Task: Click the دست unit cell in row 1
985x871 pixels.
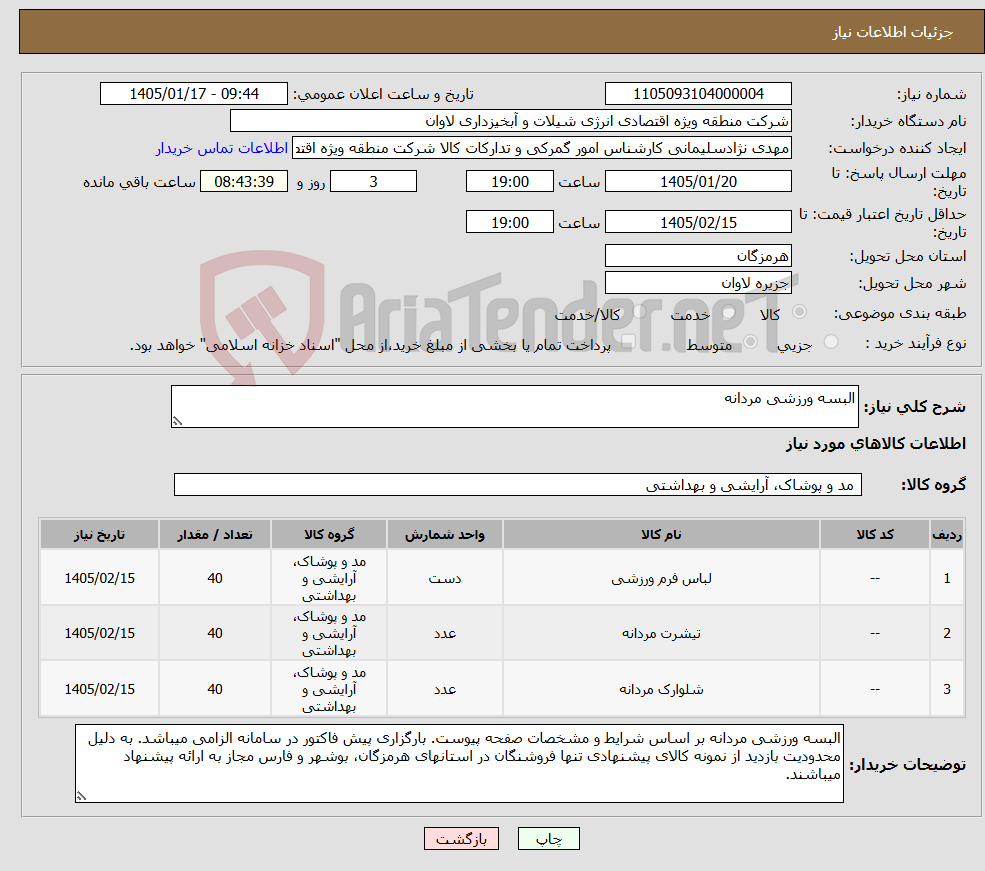Action: click(x=445, y=578)
